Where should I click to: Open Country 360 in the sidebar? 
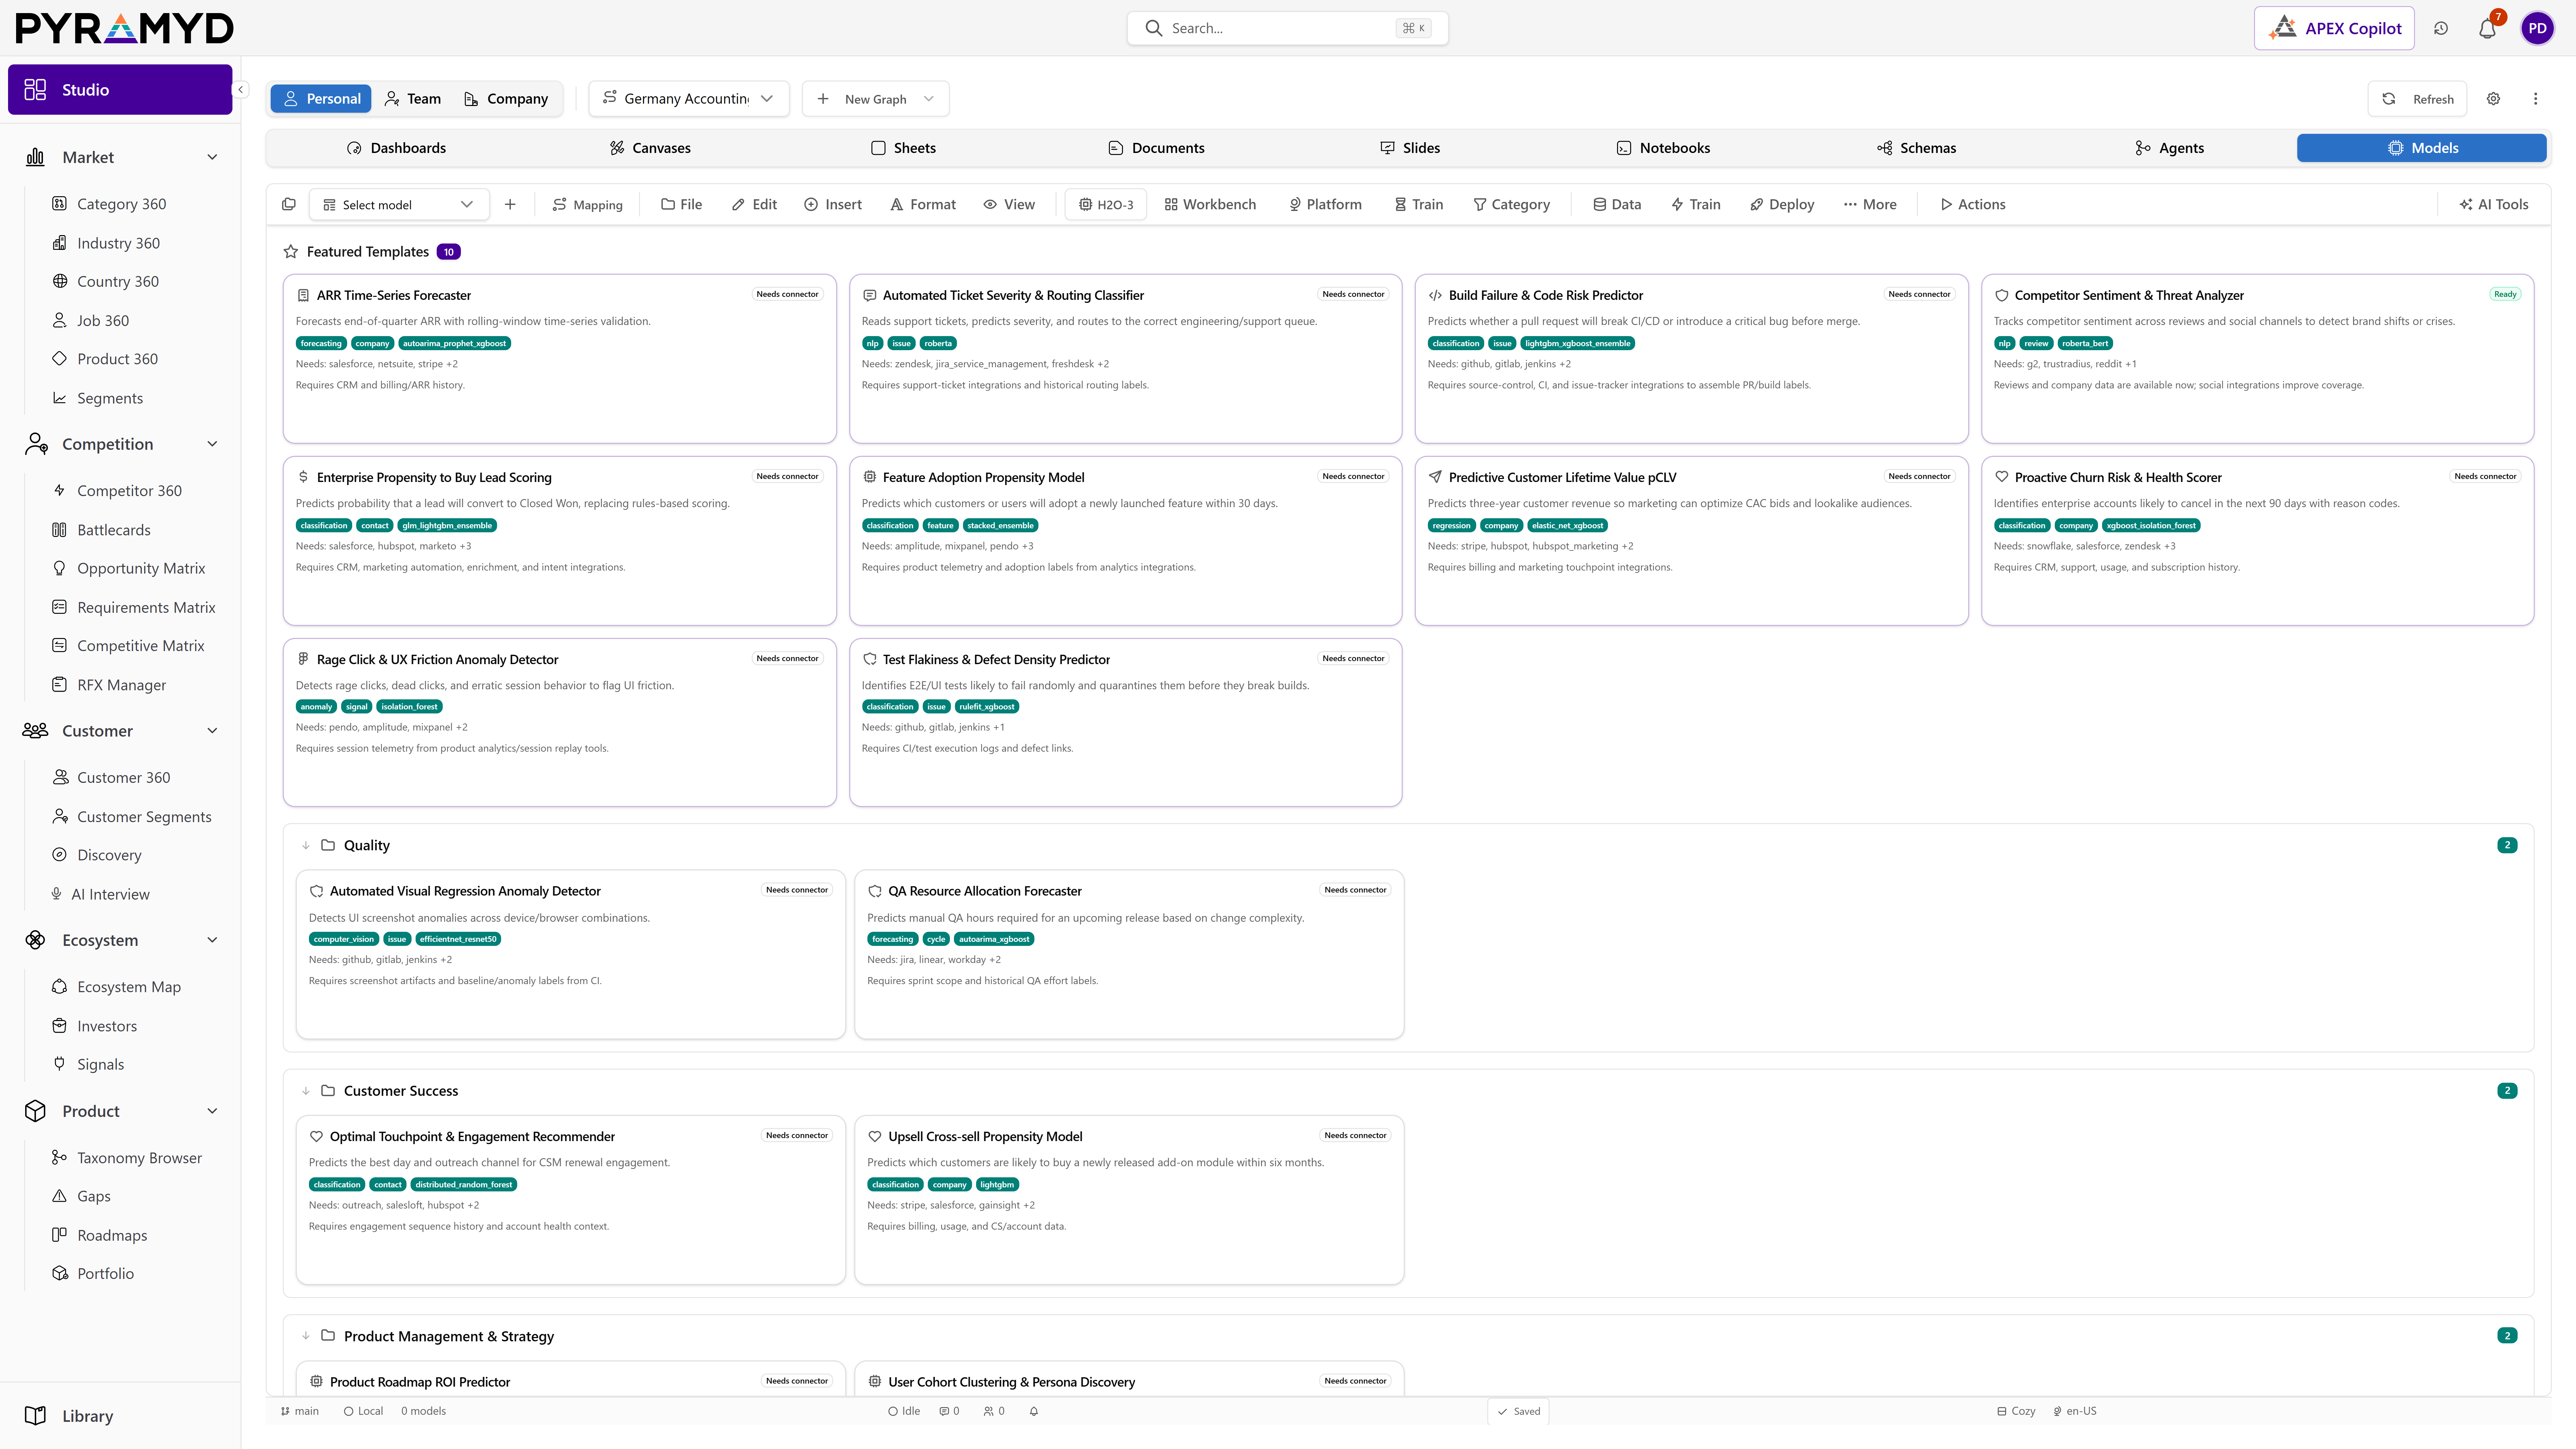(x=118, y=282)
